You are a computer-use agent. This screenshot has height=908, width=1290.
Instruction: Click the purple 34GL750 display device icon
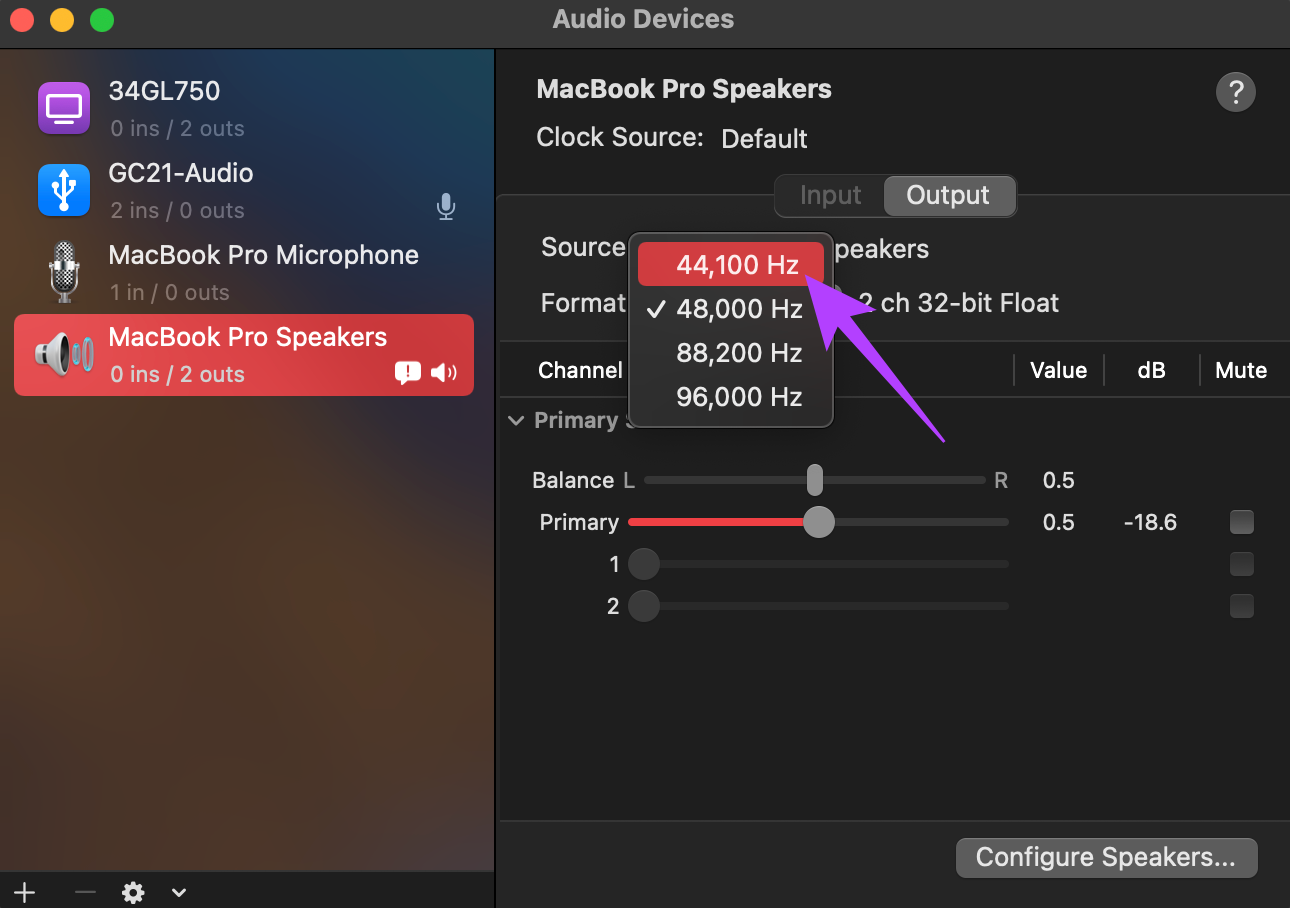click(x=64, y=107)
